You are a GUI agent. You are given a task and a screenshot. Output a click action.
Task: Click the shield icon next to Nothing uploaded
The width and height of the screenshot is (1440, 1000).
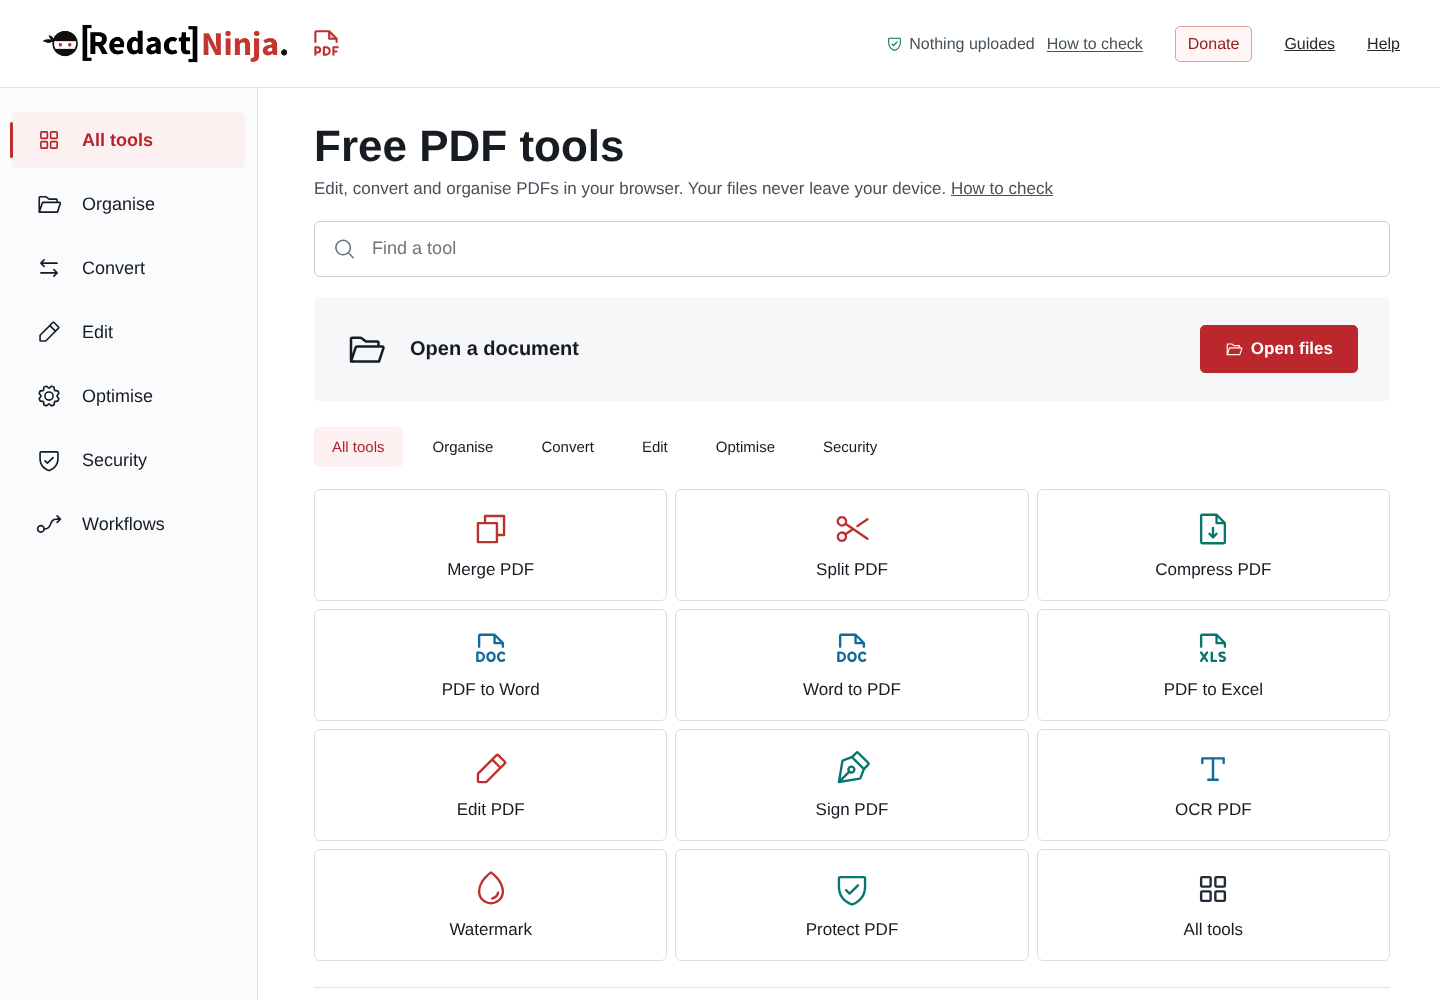coord(894,44)
